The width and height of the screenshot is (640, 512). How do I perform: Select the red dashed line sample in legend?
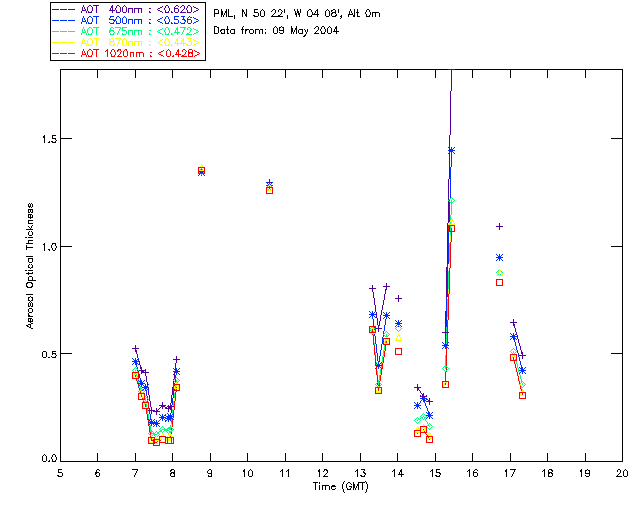tap(63, 53)
